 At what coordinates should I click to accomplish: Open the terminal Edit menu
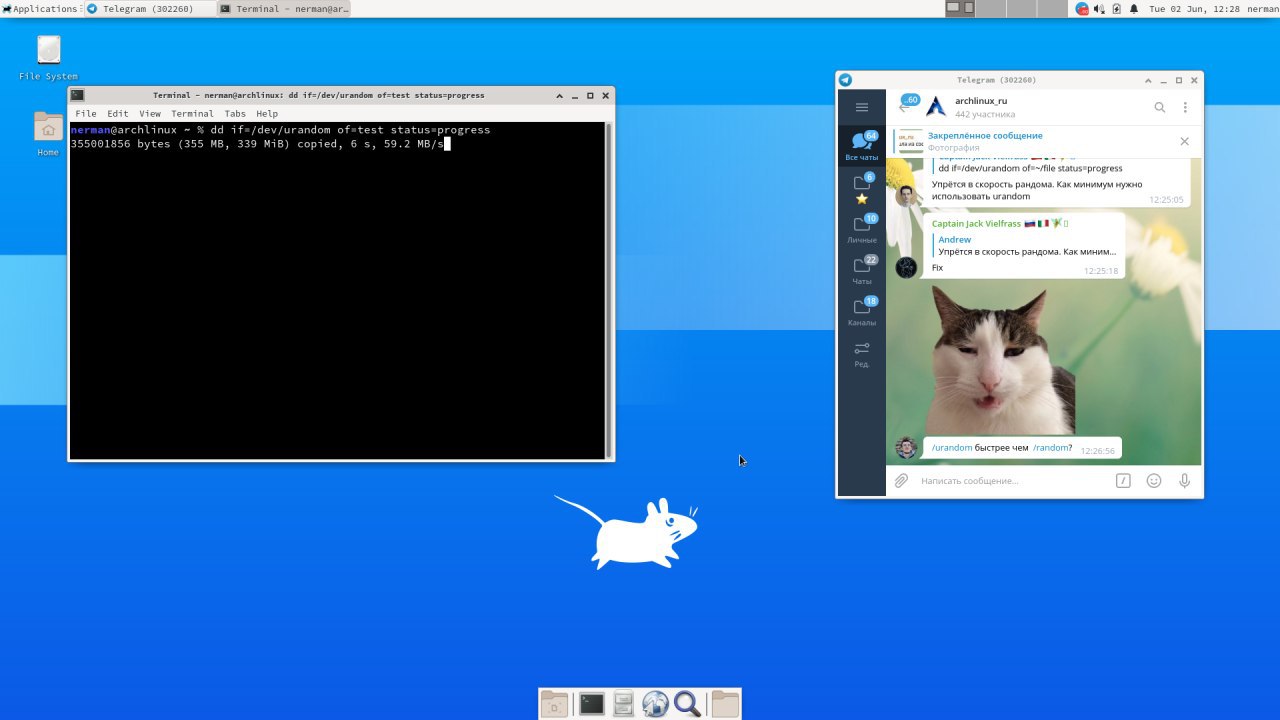pyautogui.click(x=118, y=114)
